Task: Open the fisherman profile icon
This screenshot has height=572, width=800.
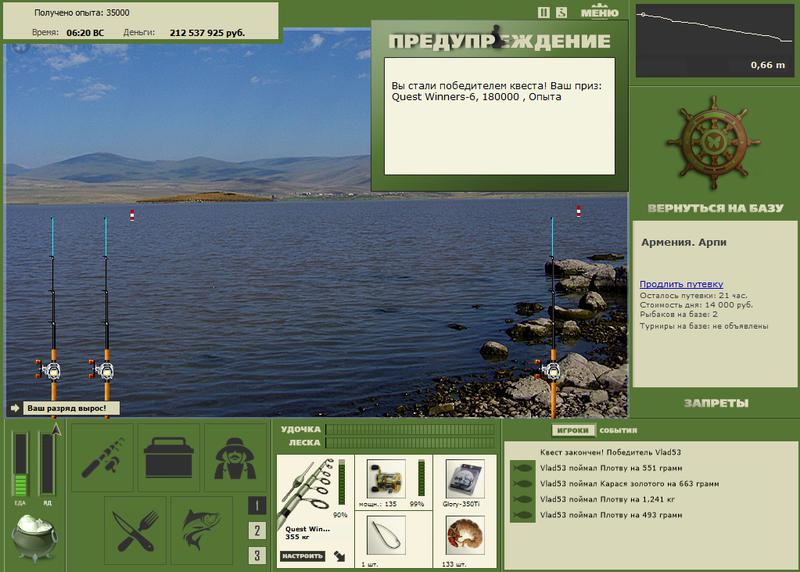Action: (235, 457)
